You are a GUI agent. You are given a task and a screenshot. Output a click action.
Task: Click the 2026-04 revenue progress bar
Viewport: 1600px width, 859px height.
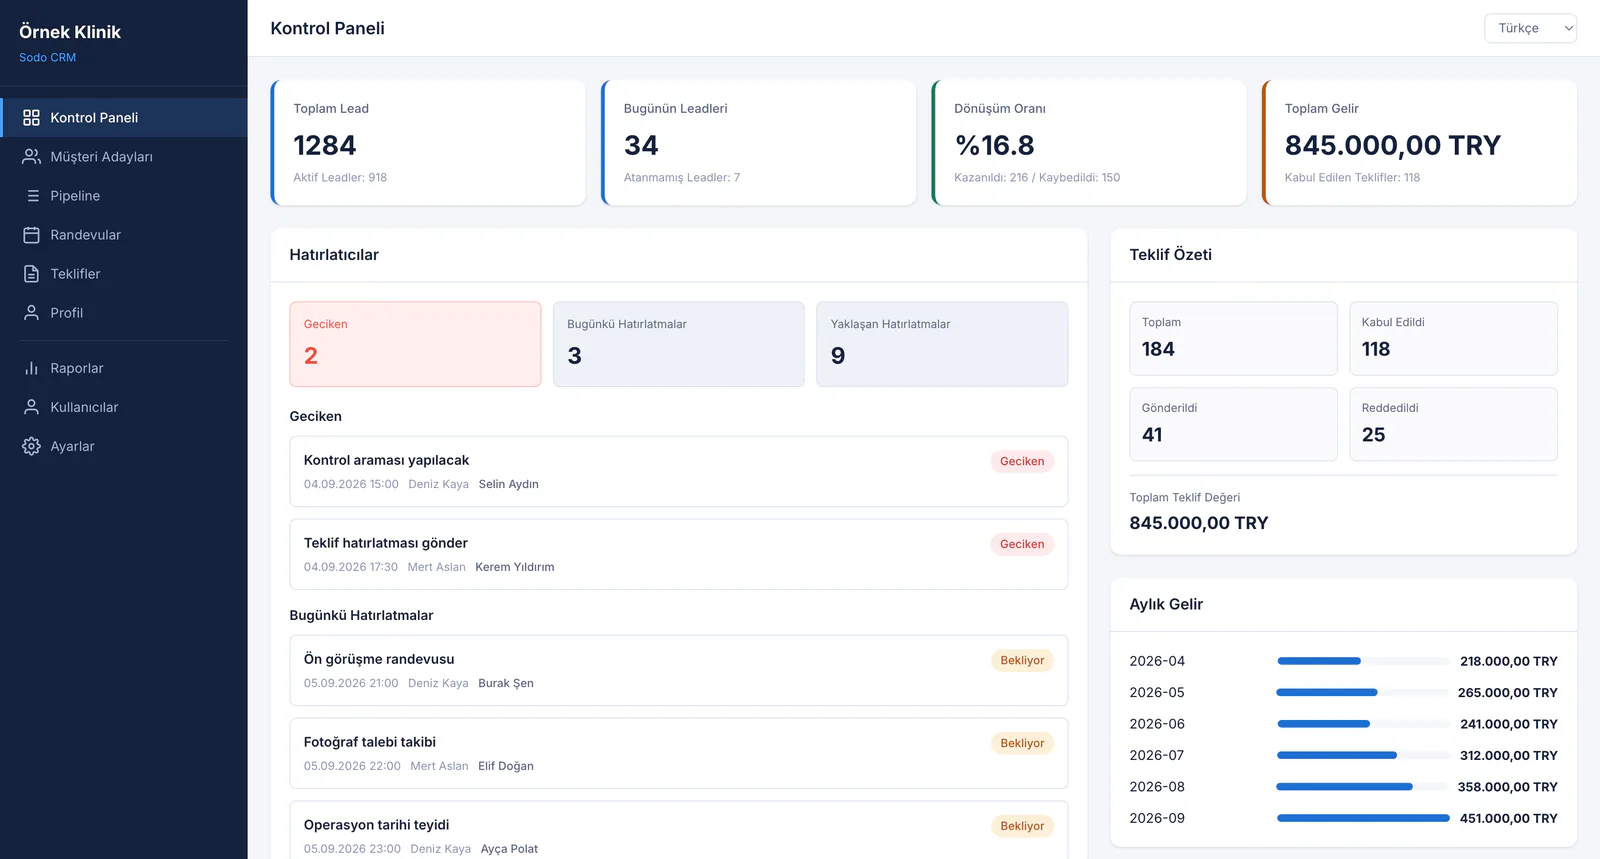1363,661
